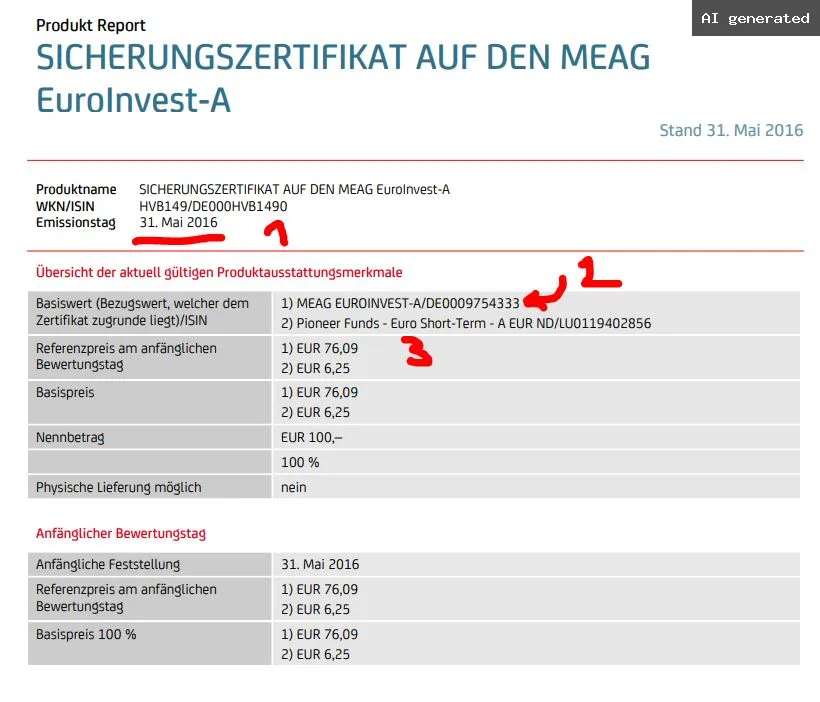
Task: Select the 'HVB149/DE000HVB1490' value
Action: [x=213, y=207]
